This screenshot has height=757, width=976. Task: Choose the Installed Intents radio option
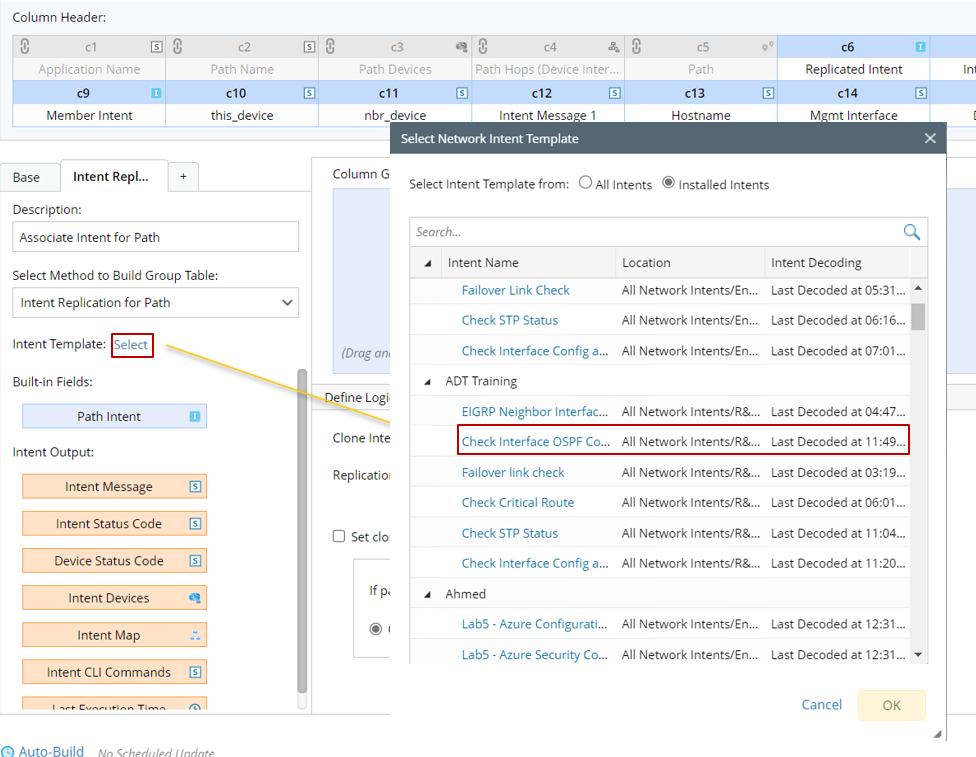click(669, 184)
